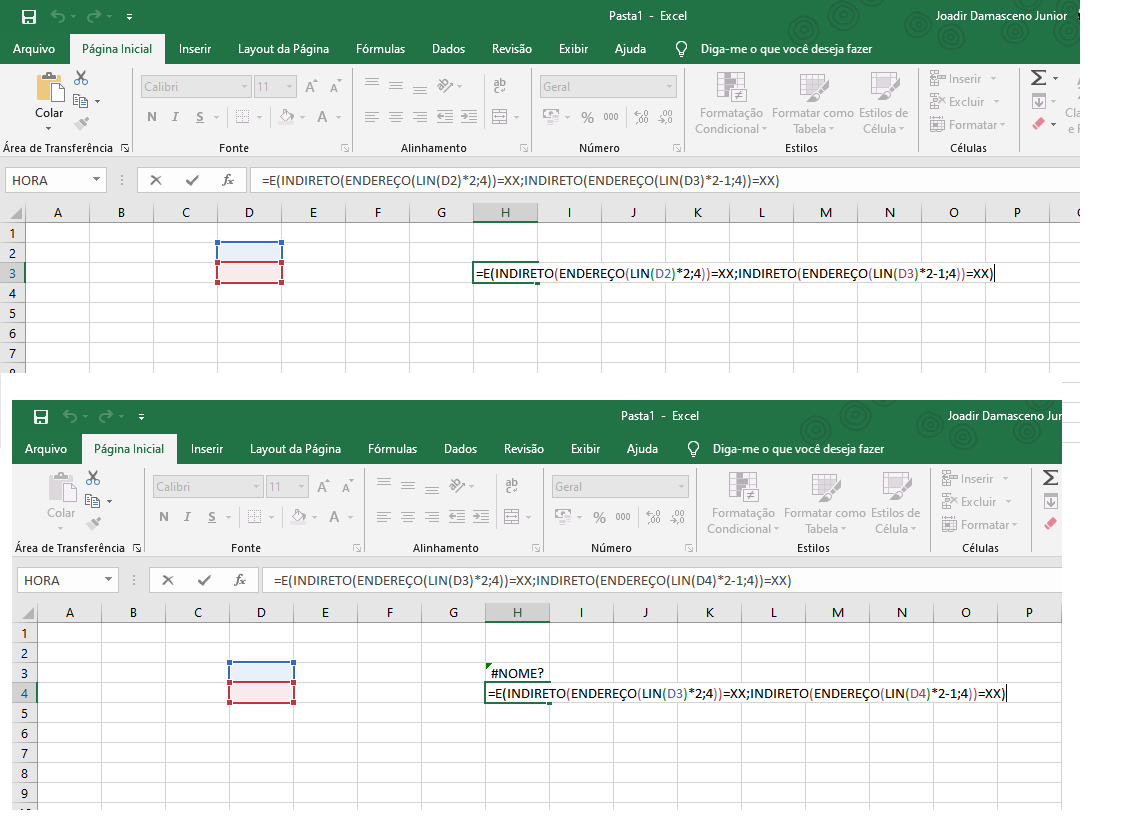1124x840 pixels.
Task: Open Arquivo tab in top window
Action: 34,49
